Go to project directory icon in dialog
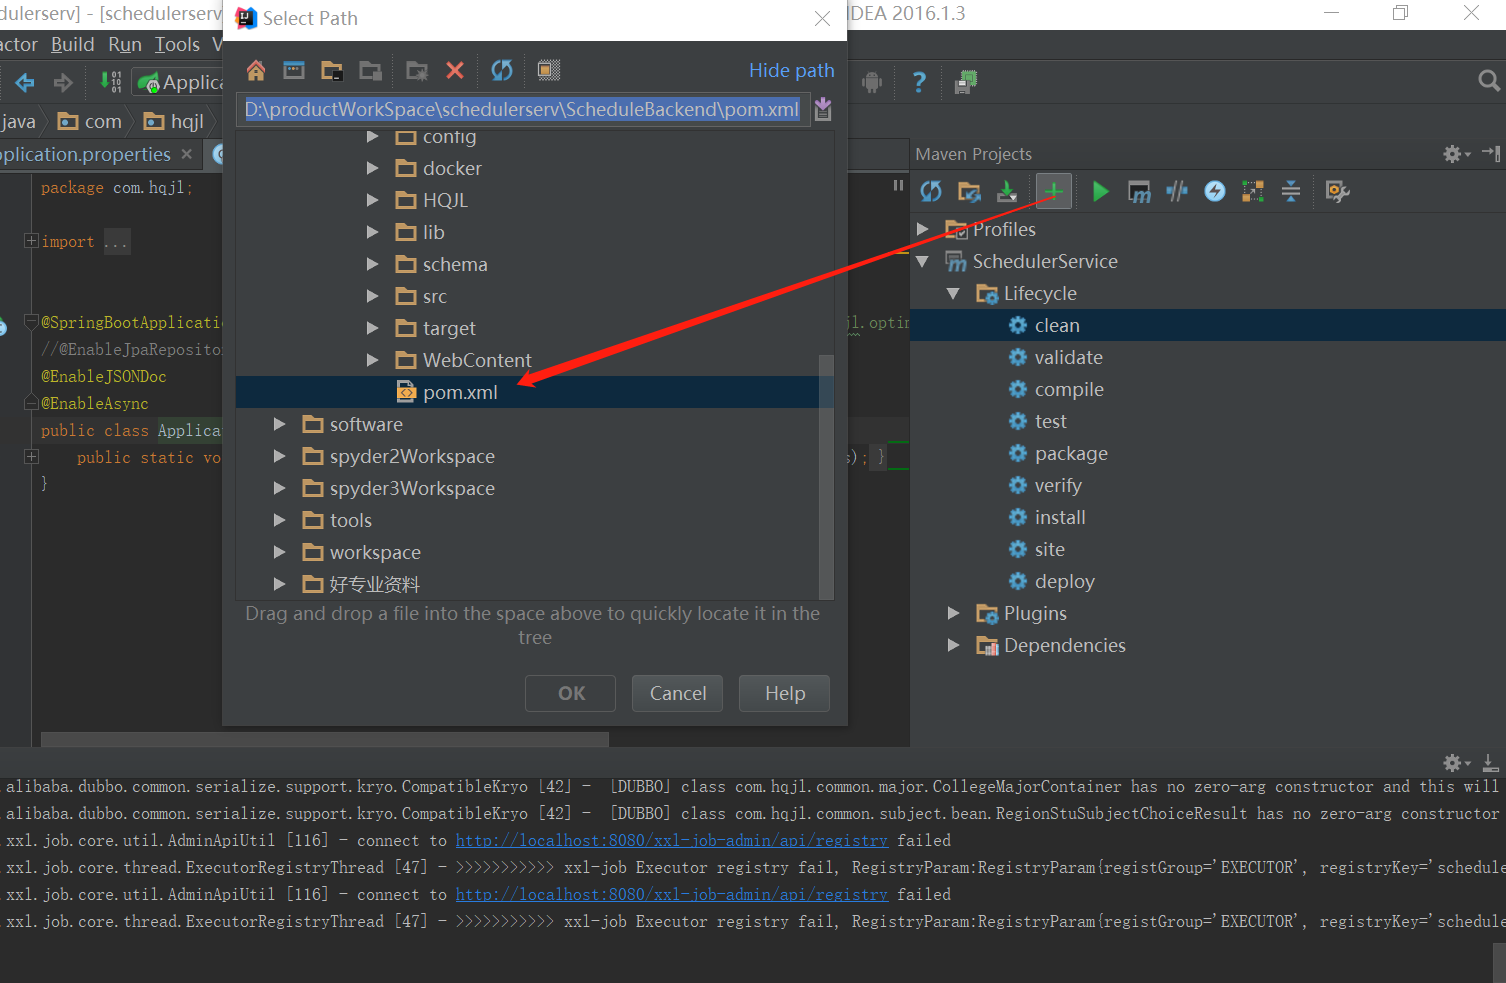Image resolution: width=1506 pixels, height=983 pixels. coord(332,70)
